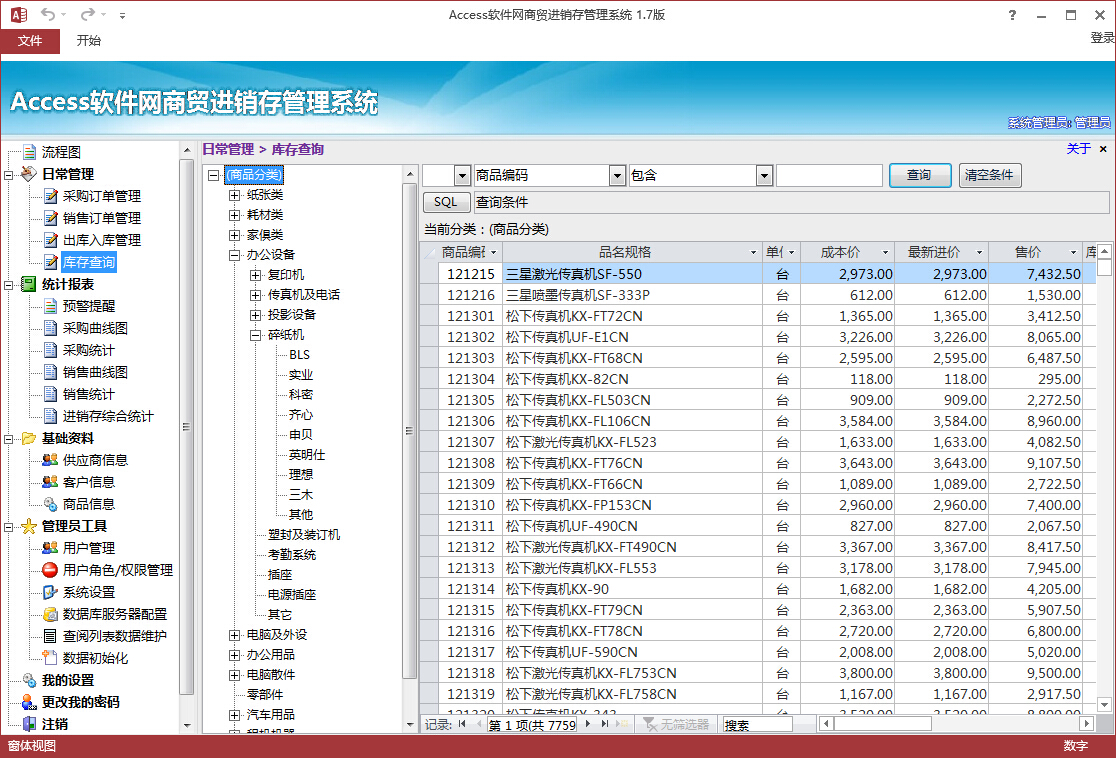Click the Access application icon in title bar

point(19,14)
